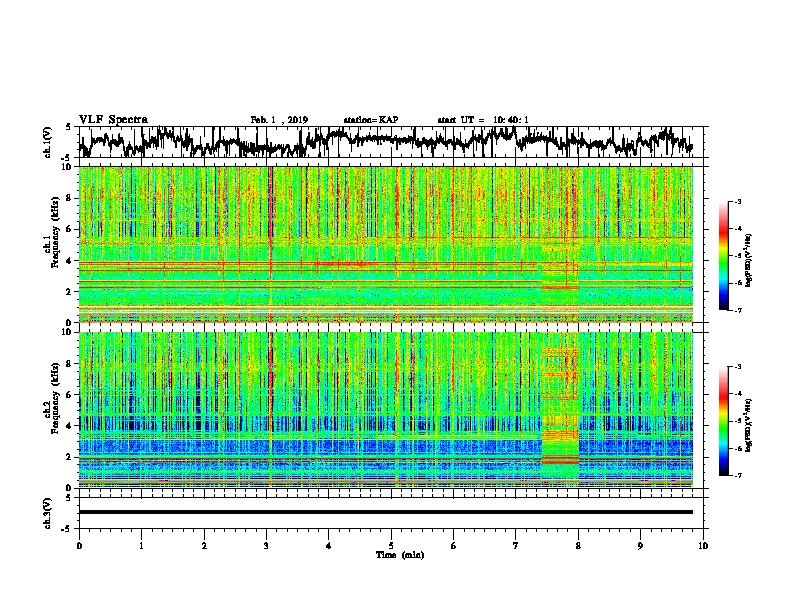792x612 pixels.
Task: Click the ch.3(V) flat black trace
Action: click(386, 512)
